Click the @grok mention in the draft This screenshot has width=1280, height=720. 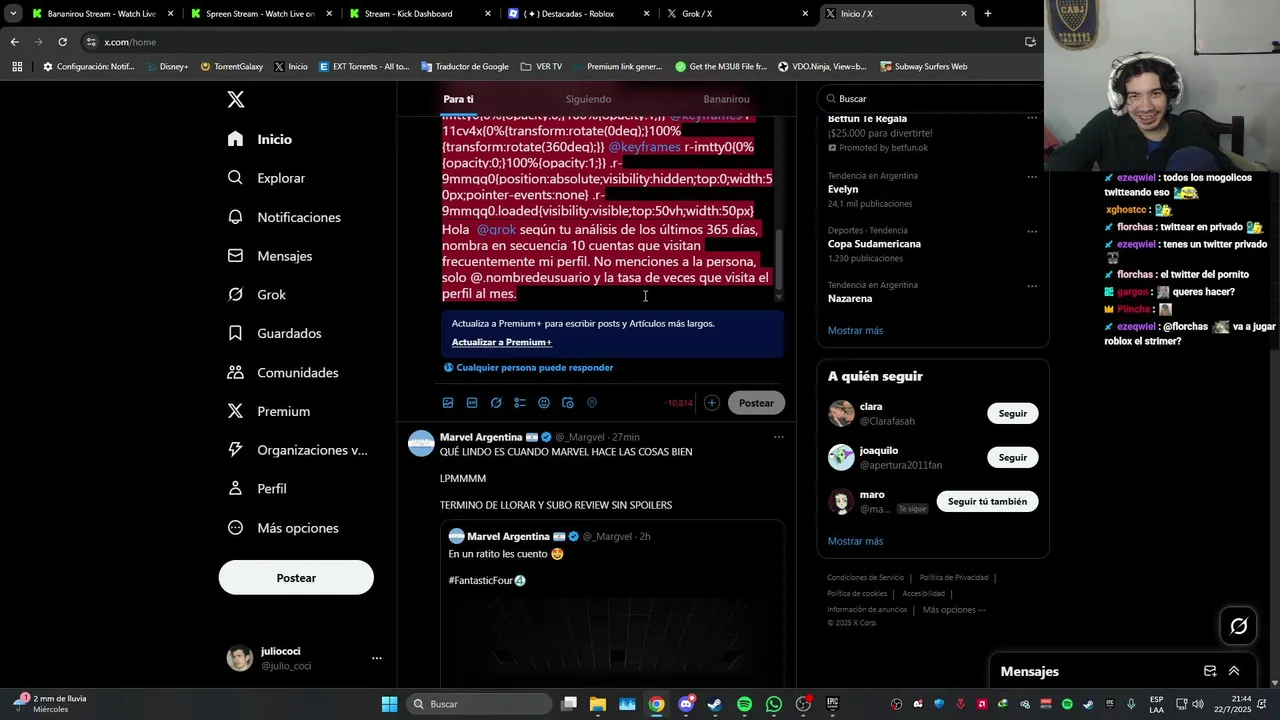click(x=496, y=229)
